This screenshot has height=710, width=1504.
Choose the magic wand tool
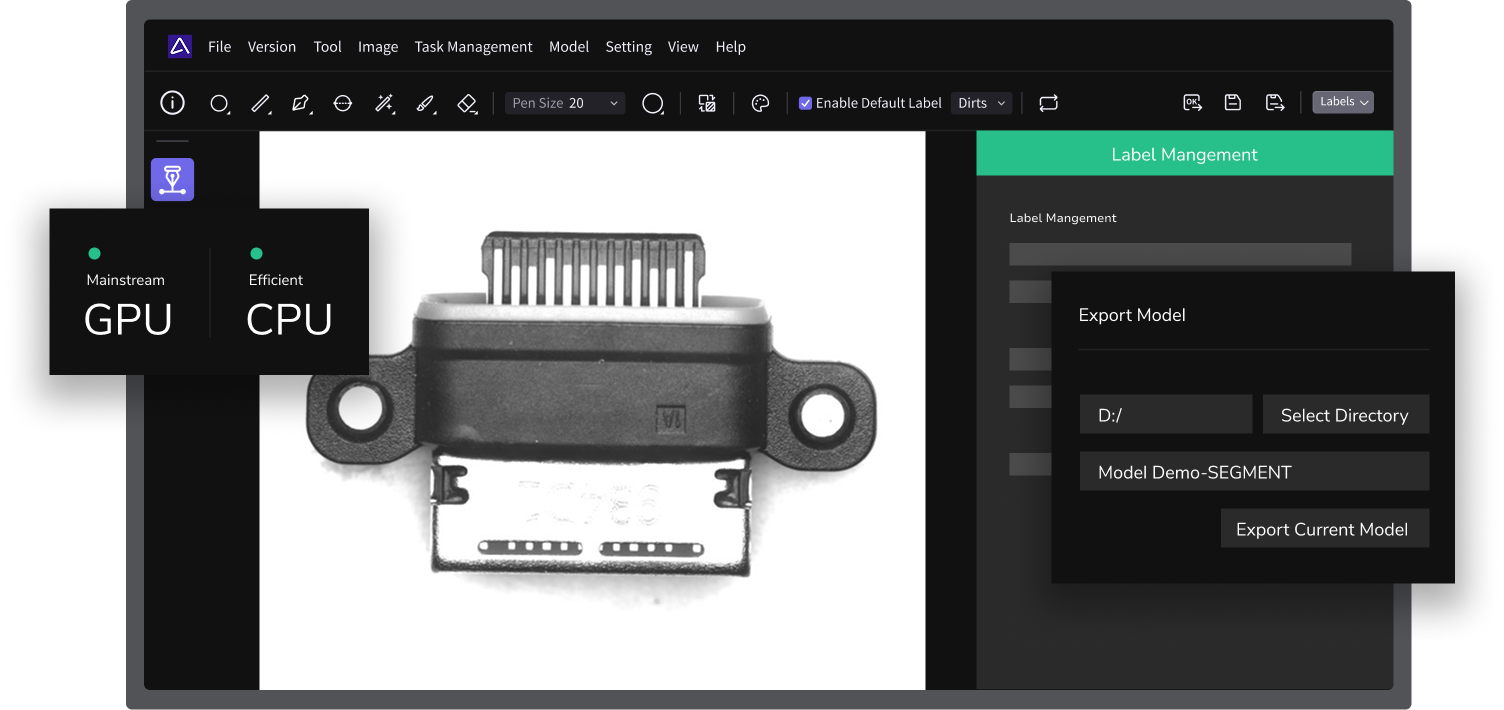384,103
